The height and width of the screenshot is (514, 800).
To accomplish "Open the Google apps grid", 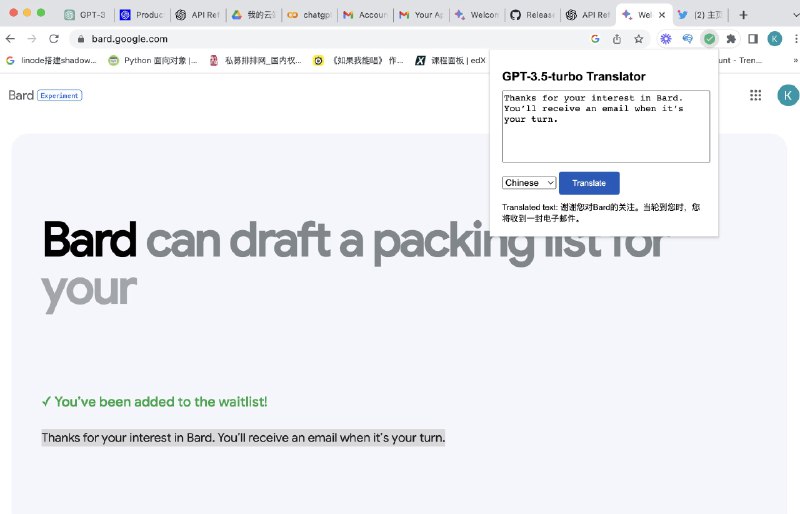I will (756, 95).
